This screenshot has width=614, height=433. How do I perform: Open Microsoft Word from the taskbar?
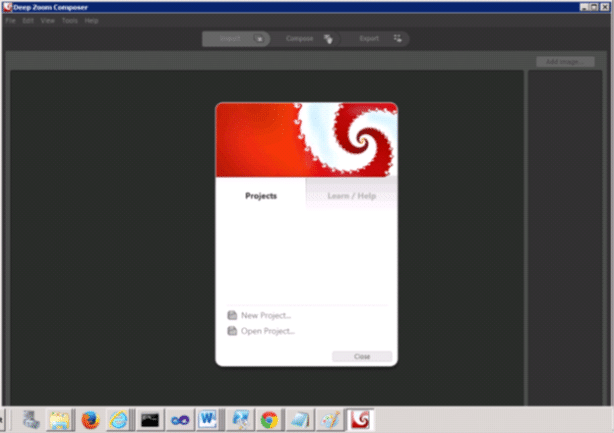click(x=208, y=420)
